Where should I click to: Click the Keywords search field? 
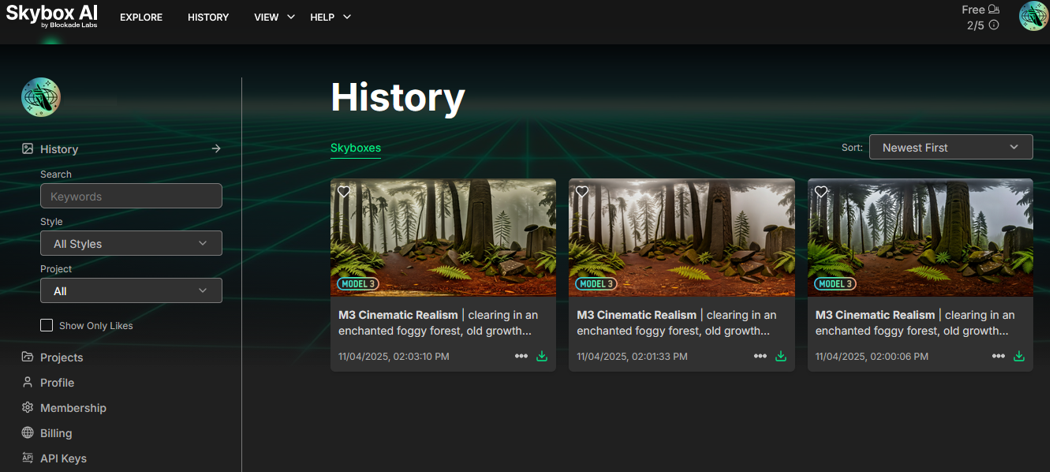pyautogui.click(x=131, y=197)
